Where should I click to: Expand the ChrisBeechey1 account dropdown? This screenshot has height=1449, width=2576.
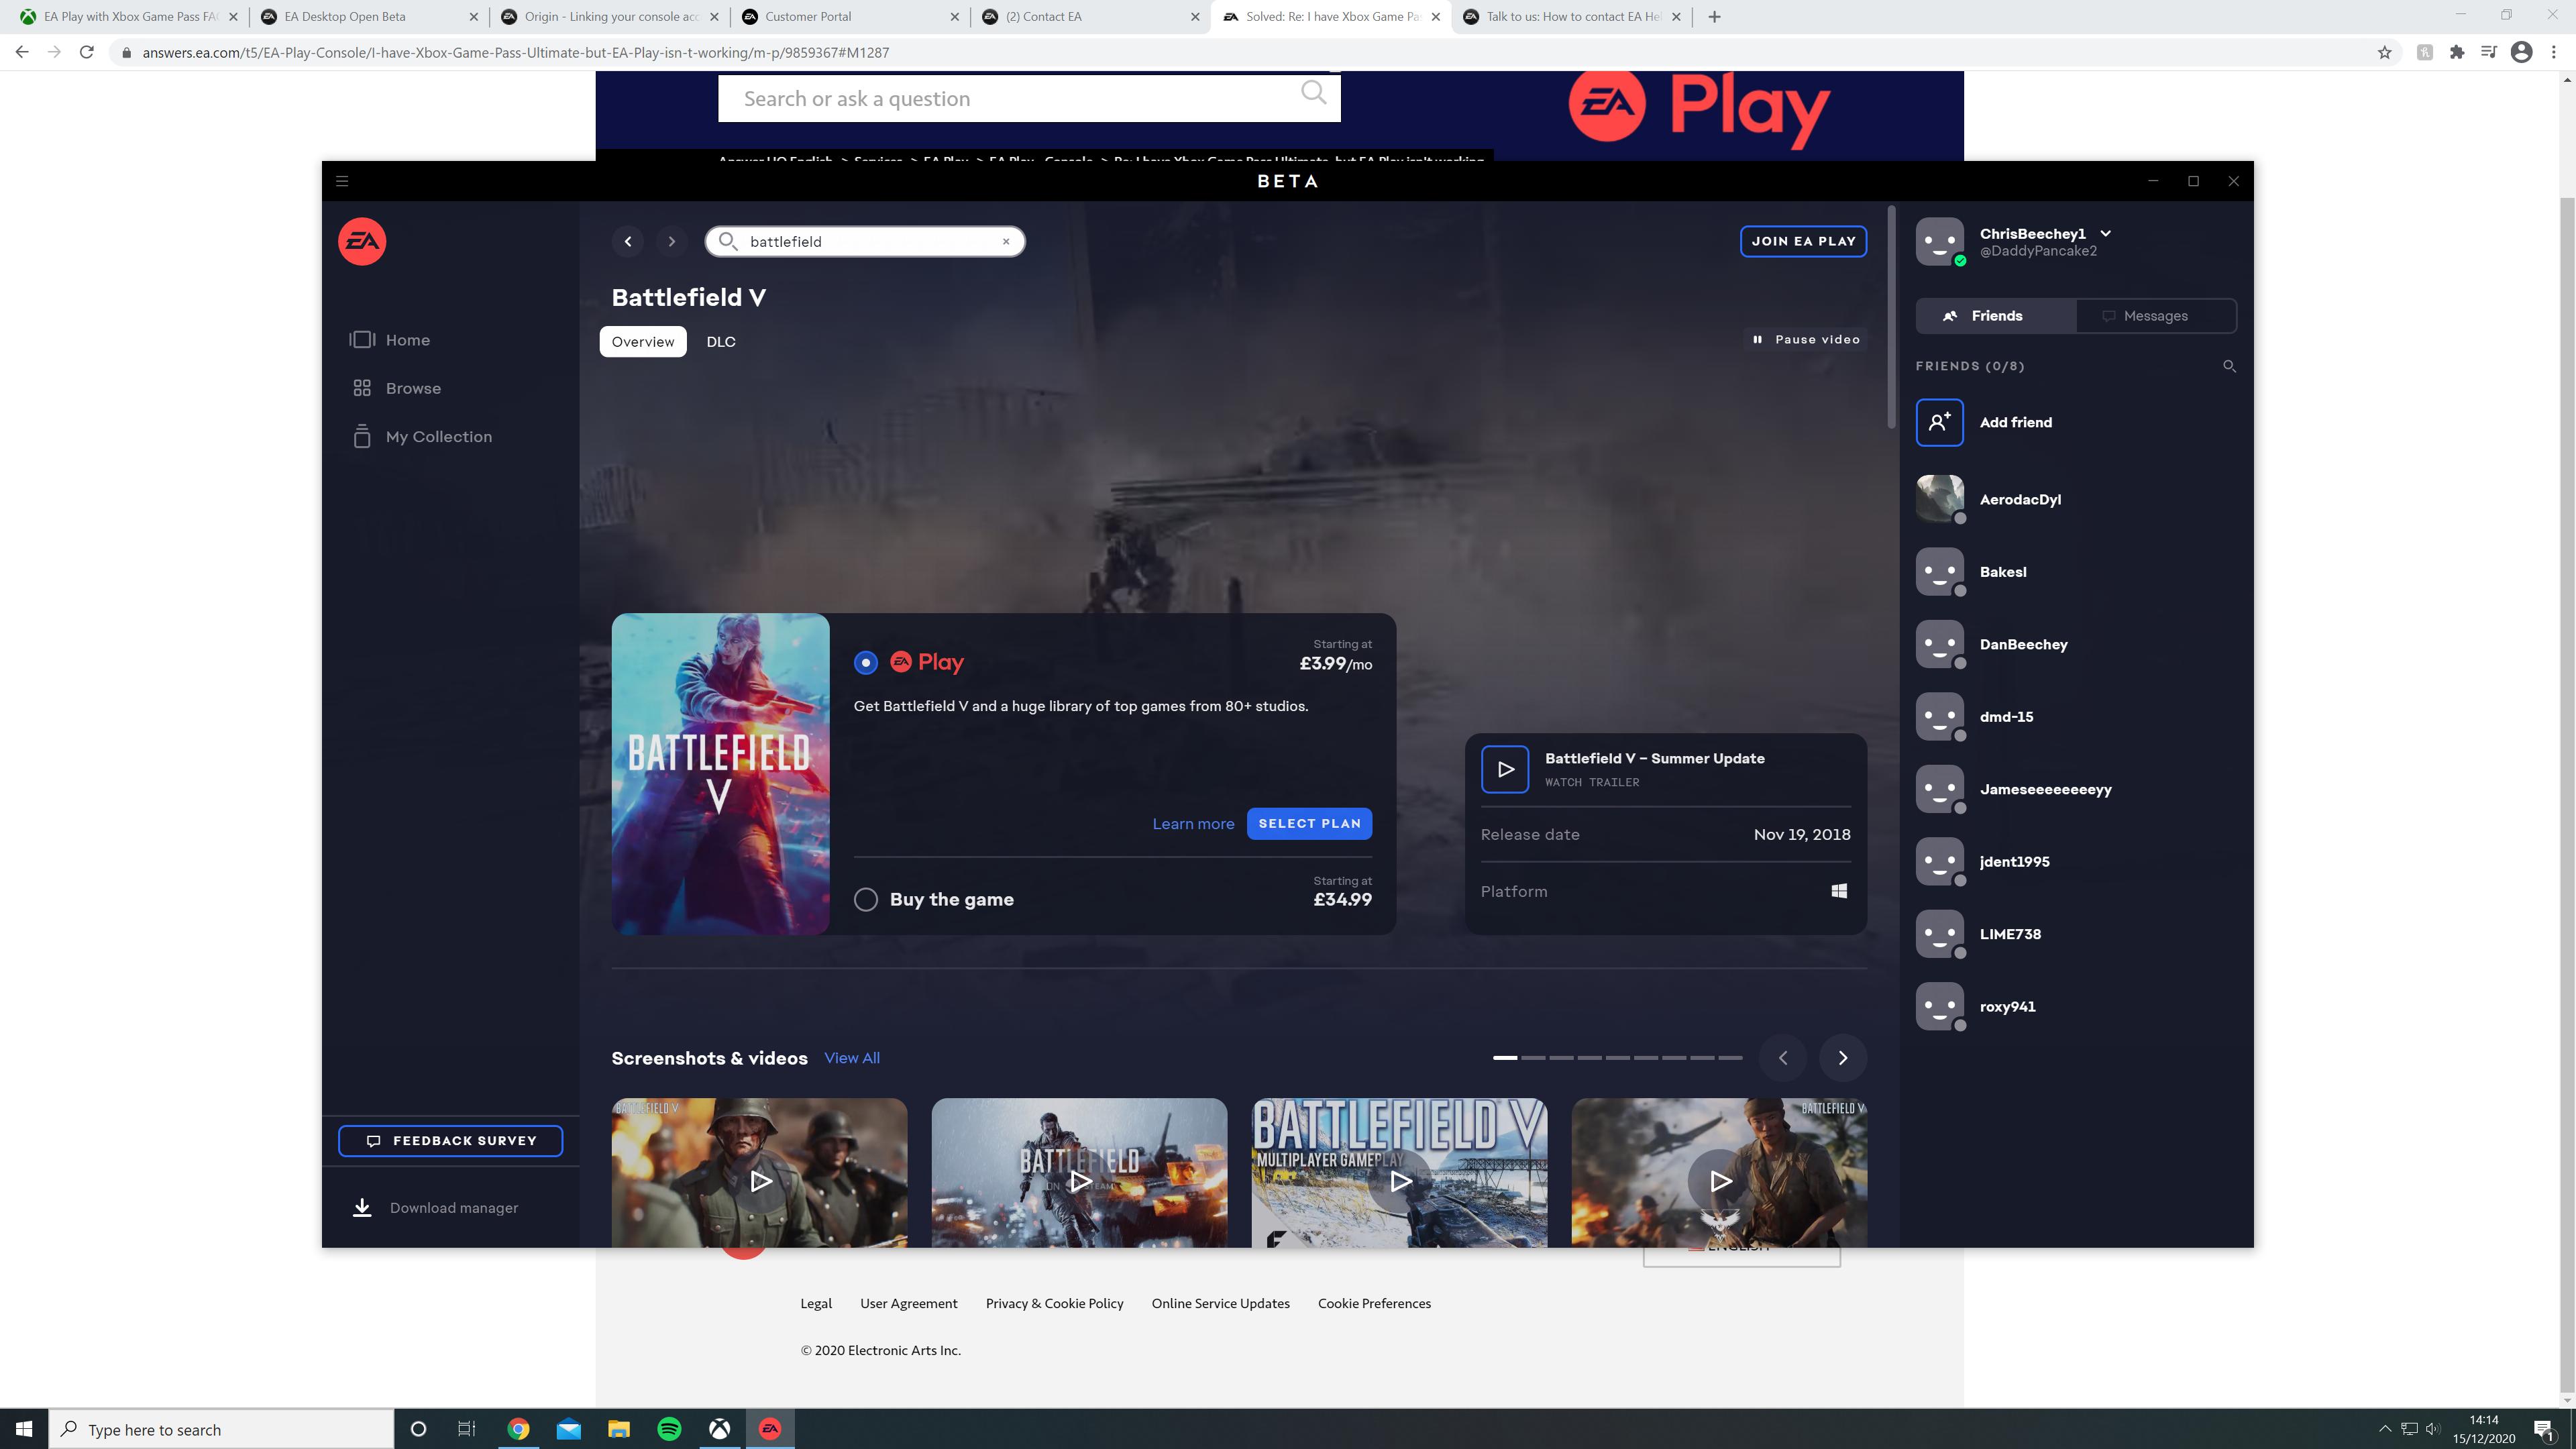point(2106,233)
